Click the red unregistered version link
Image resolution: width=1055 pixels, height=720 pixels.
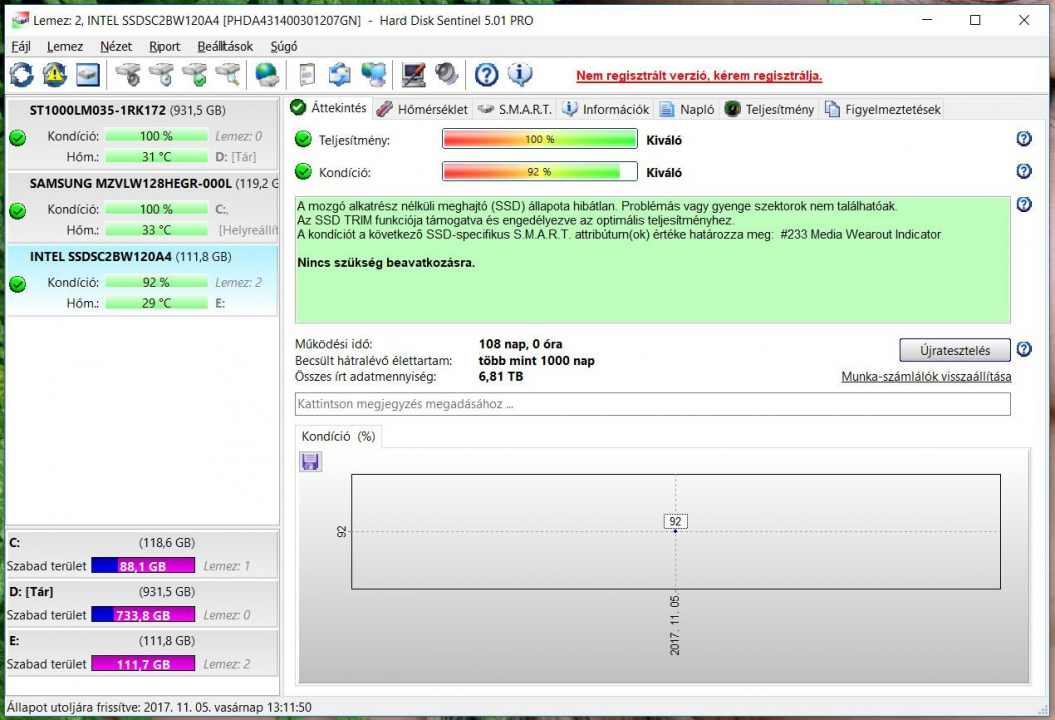(x=699, y=75)
